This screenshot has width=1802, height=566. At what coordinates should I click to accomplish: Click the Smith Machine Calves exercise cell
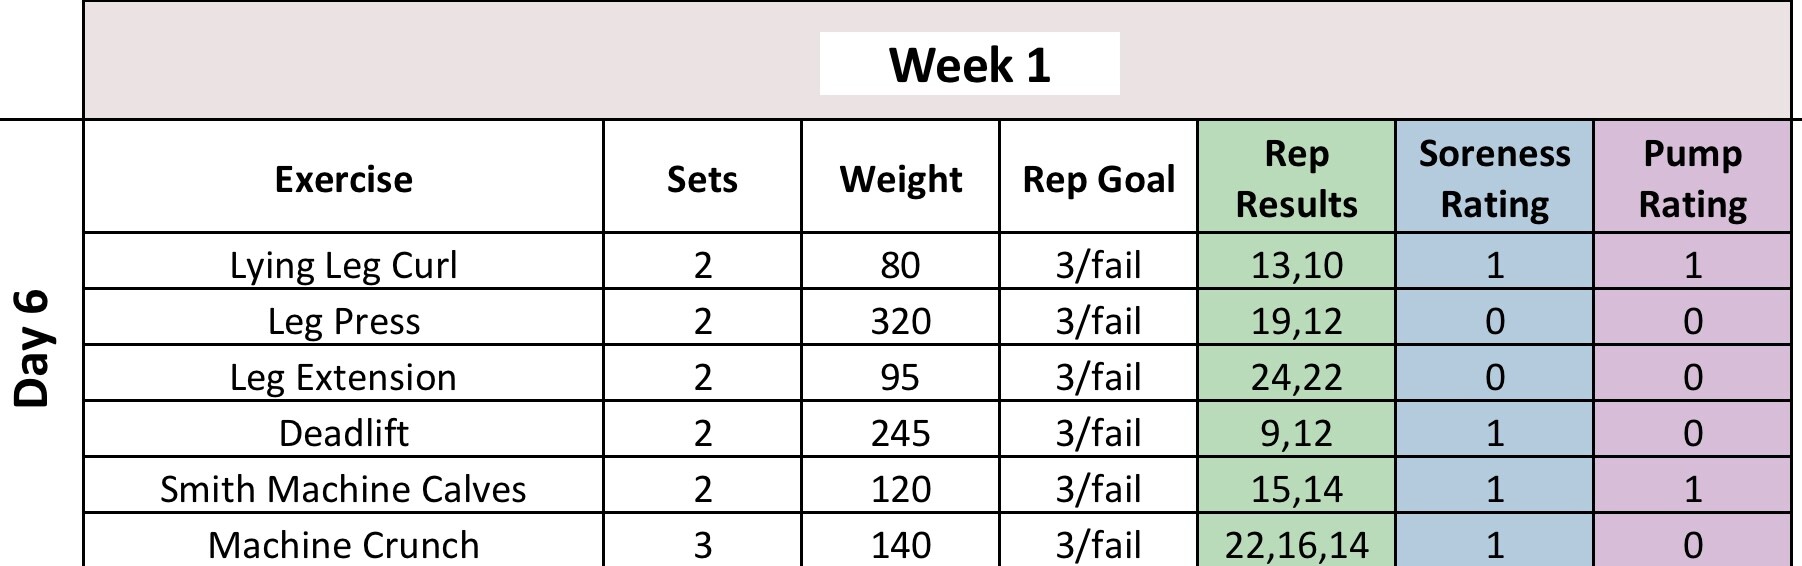(343, 489)
